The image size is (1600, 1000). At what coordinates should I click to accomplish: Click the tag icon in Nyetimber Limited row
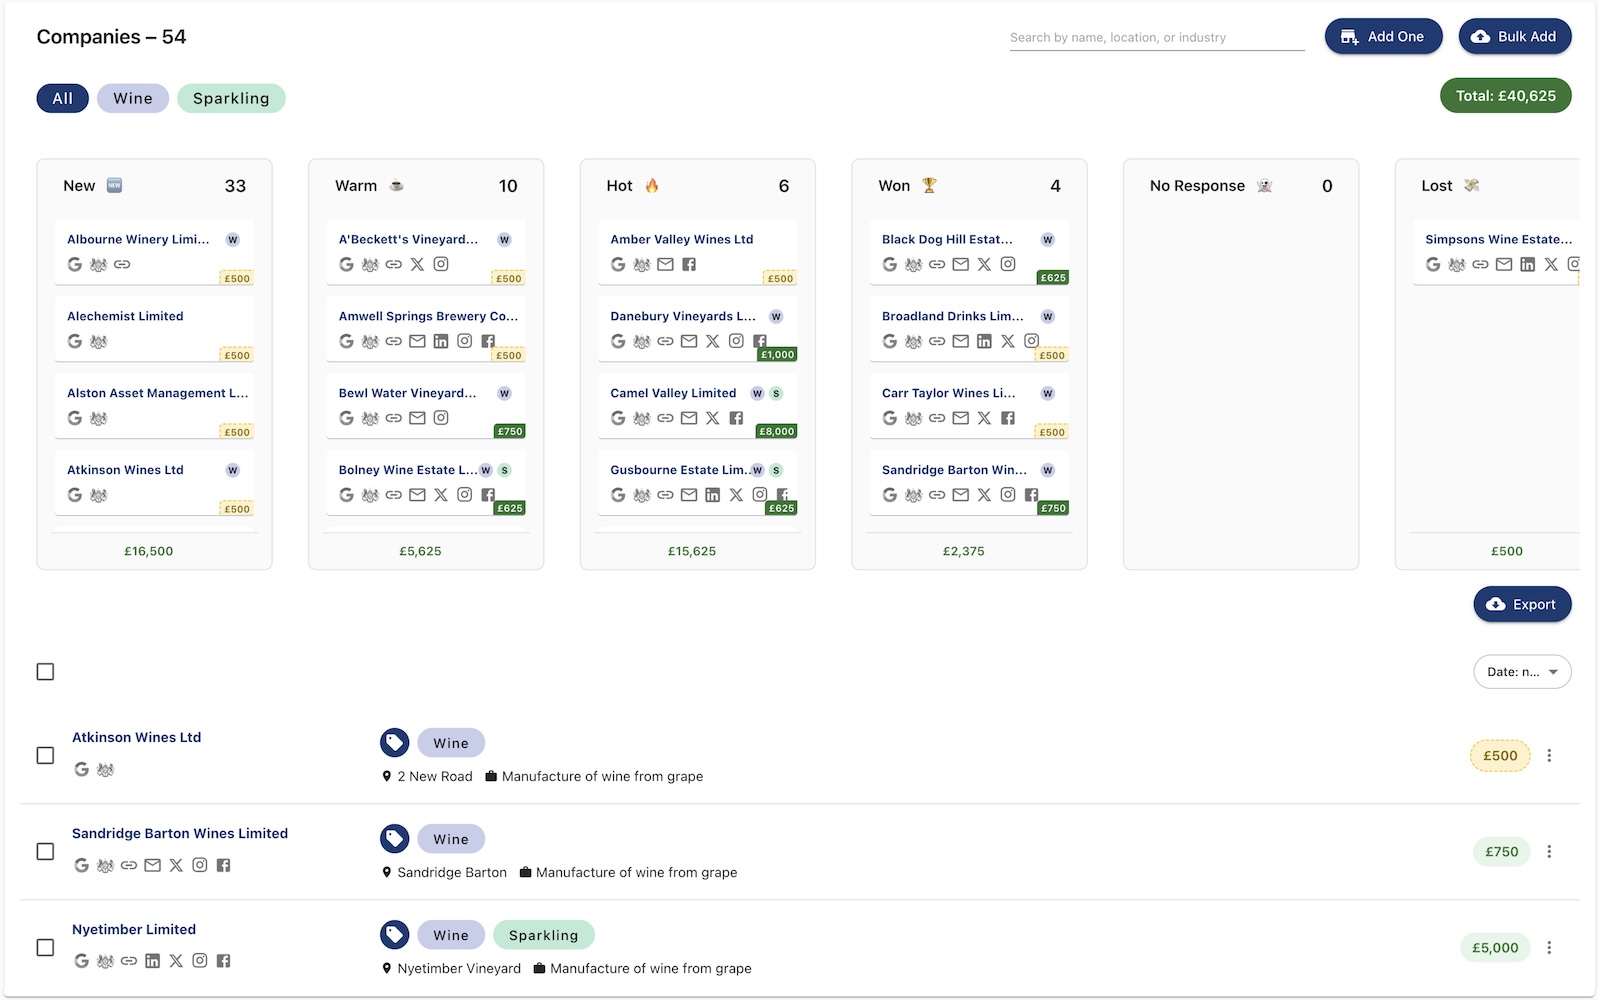point(395,935)
